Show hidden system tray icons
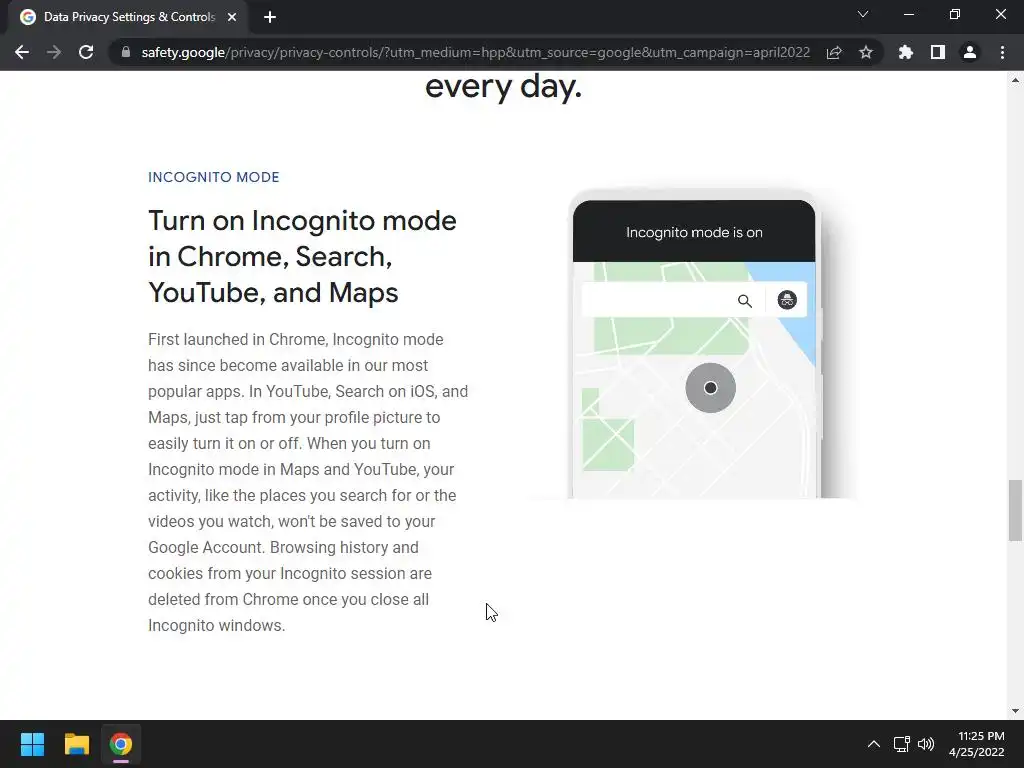 coord(873,744)
